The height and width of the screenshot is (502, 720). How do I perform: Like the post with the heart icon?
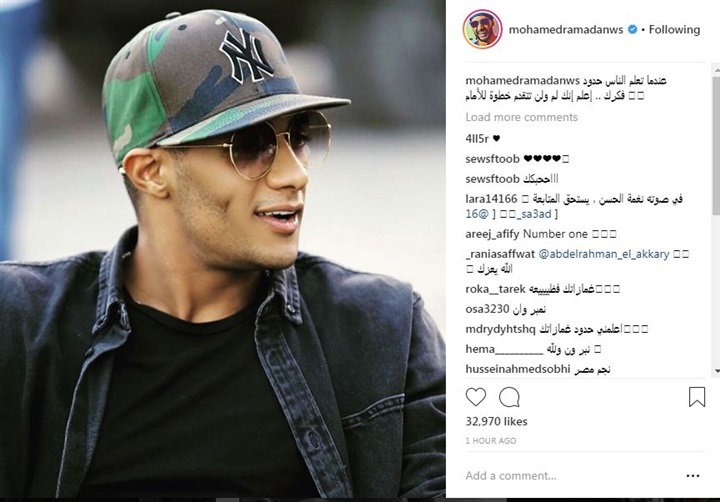click(x=476, y=397)
